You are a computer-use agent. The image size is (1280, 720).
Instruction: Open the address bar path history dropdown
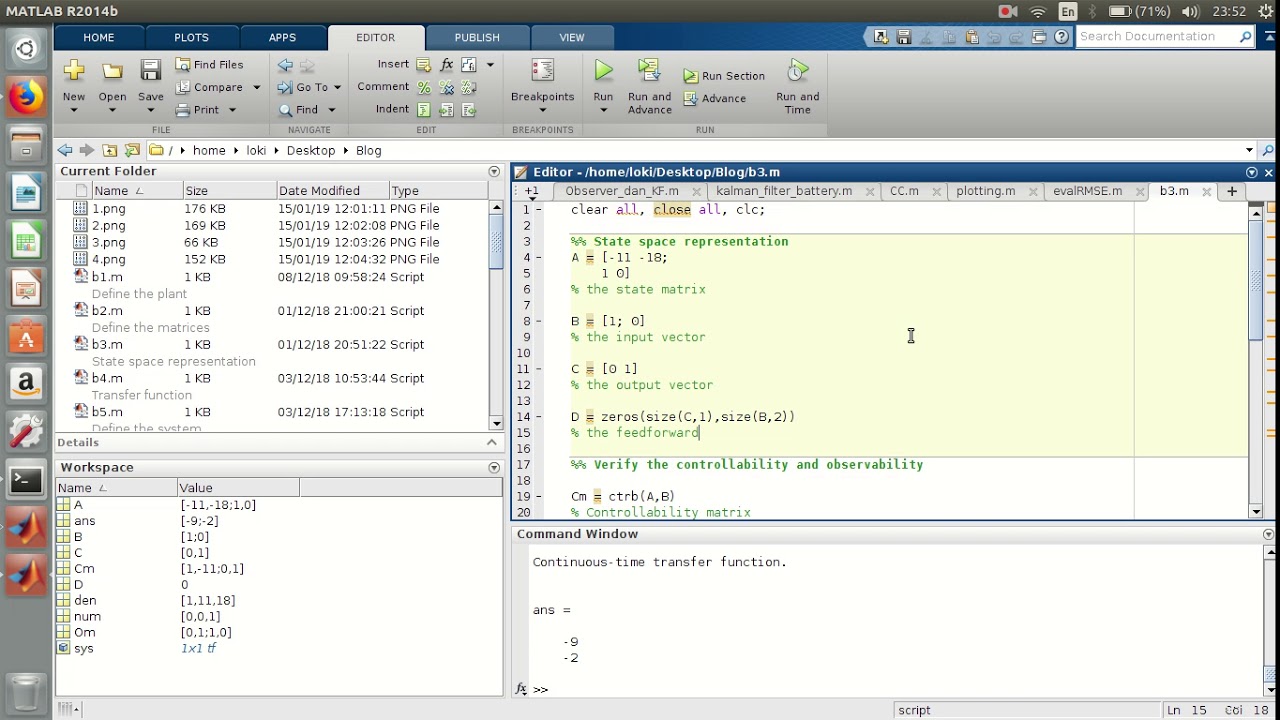click(1250, 150)
